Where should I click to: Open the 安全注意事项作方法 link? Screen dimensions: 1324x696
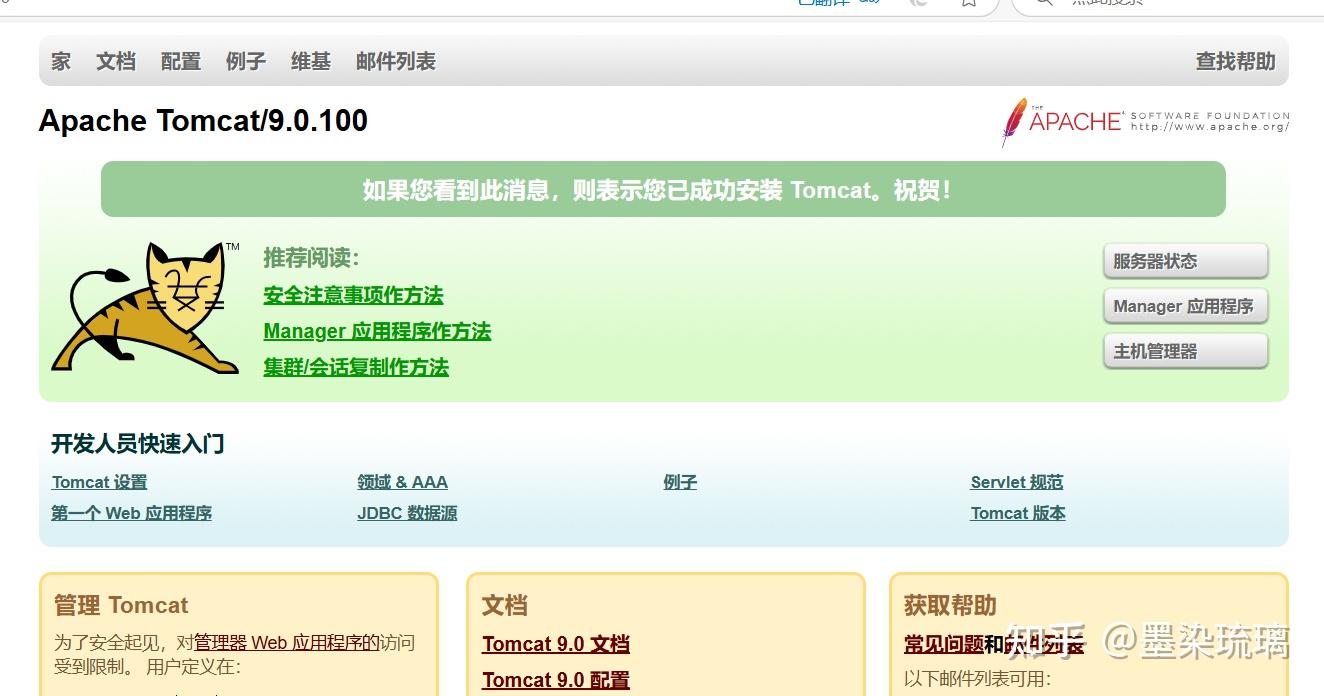[x=353, y=295]
